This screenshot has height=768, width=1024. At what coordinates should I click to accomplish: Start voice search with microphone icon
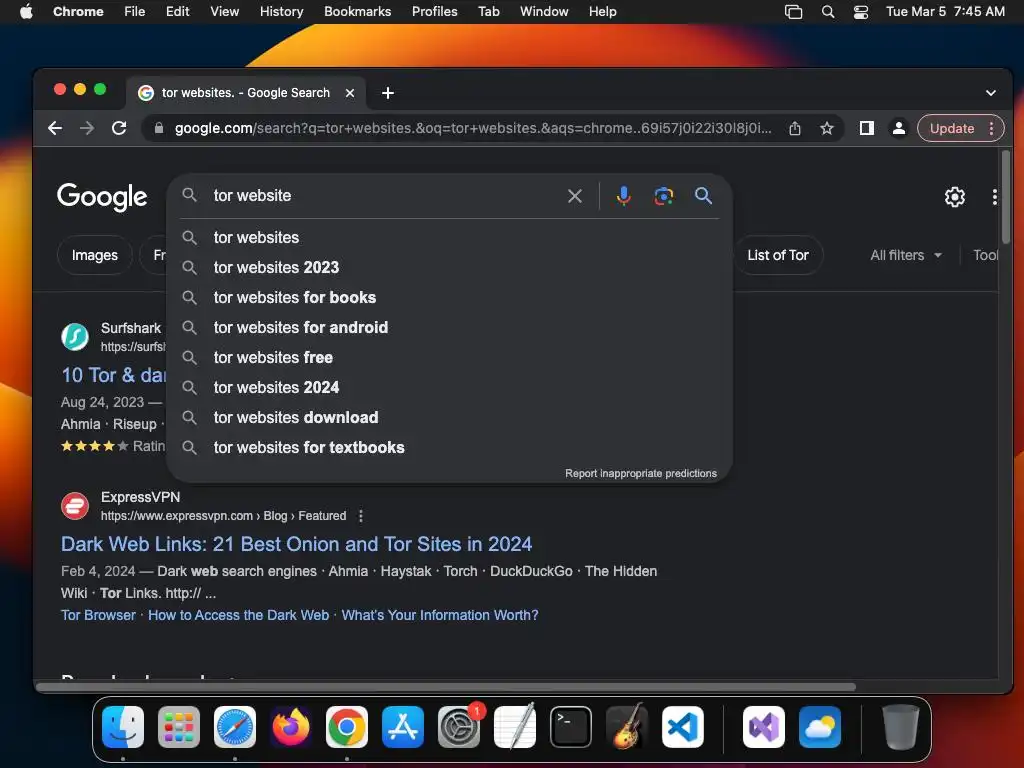point(624,196)
